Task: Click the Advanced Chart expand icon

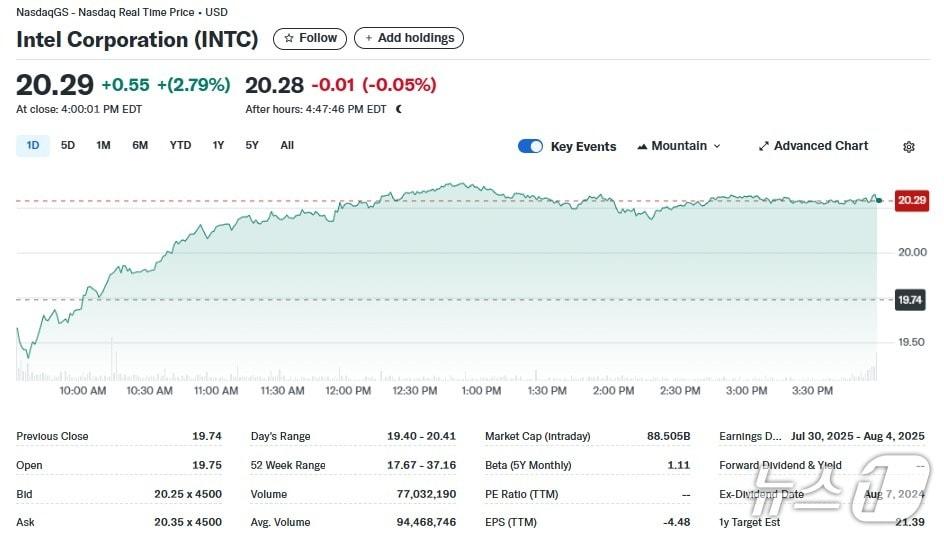Action: pos(764,146)
